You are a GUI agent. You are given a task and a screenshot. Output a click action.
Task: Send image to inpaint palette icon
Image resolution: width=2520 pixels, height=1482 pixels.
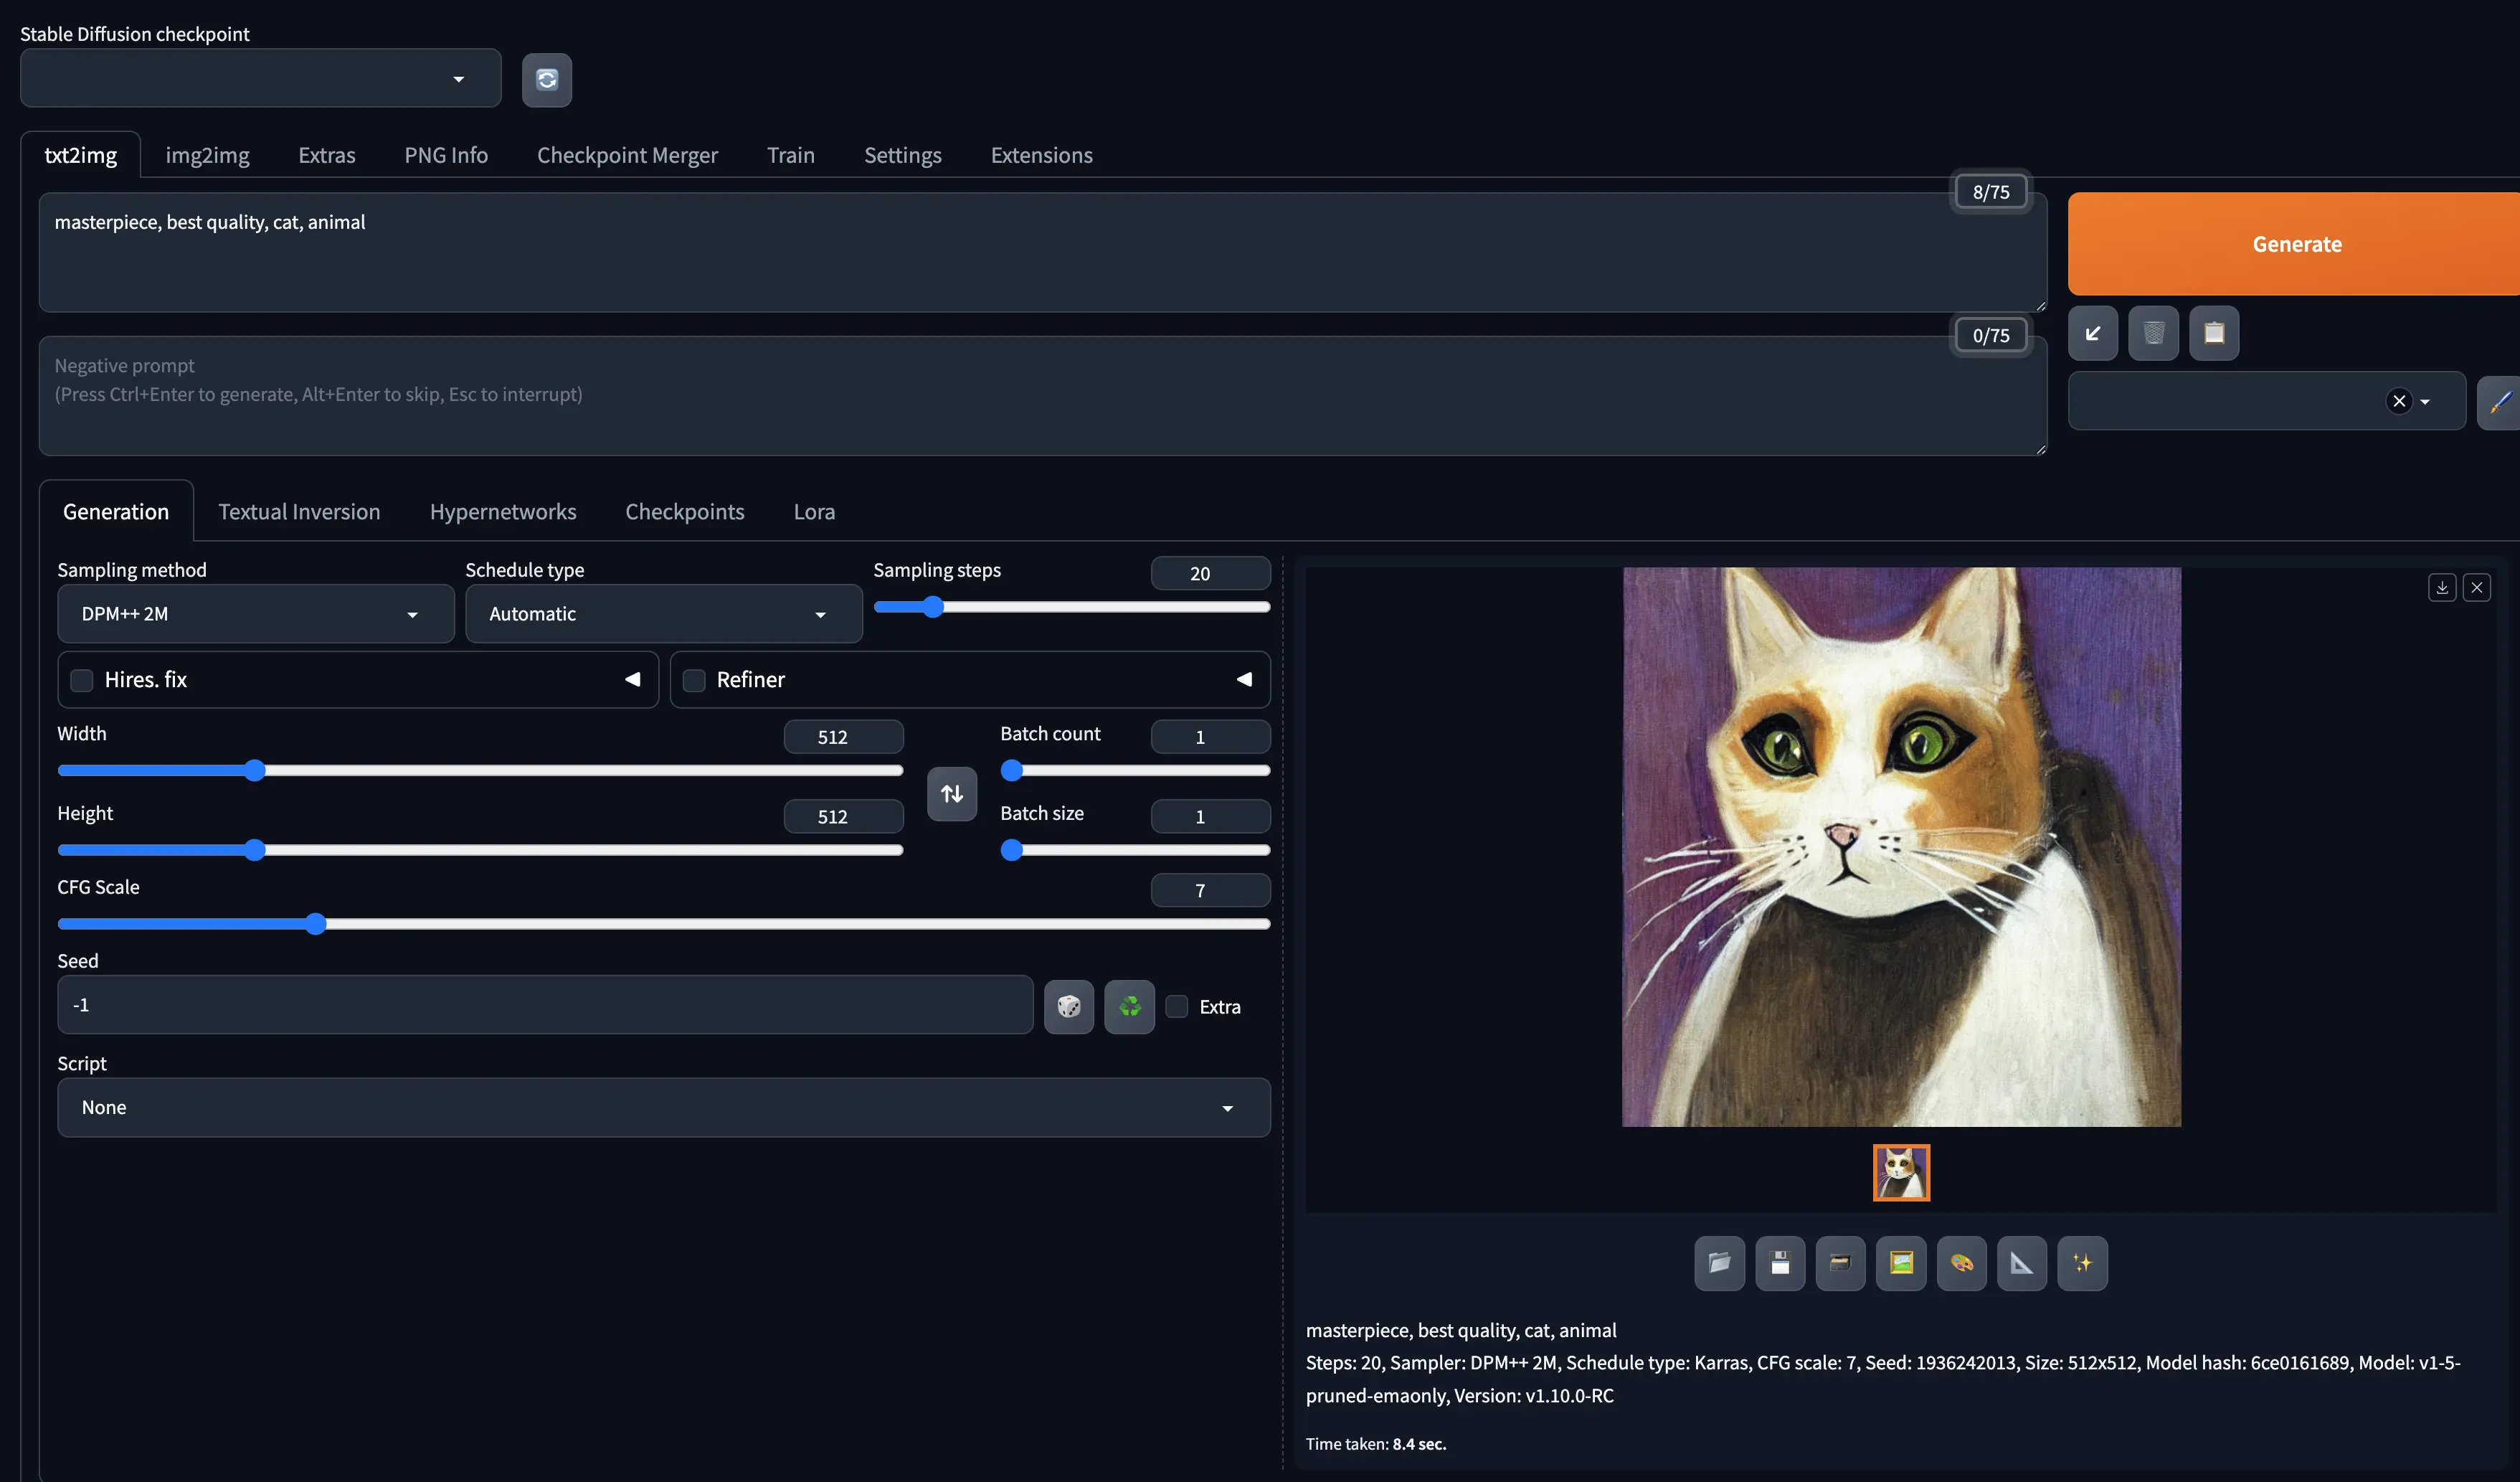tap(1961, 1263)
